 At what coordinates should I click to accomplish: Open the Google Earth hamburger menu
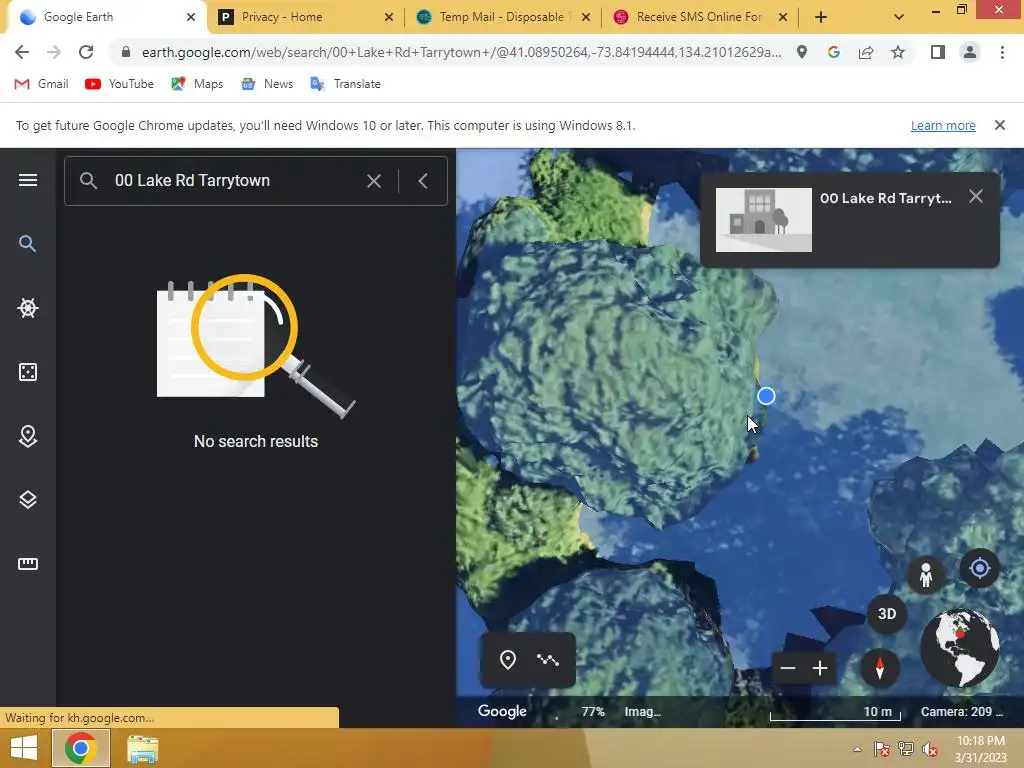coord(27,180)
